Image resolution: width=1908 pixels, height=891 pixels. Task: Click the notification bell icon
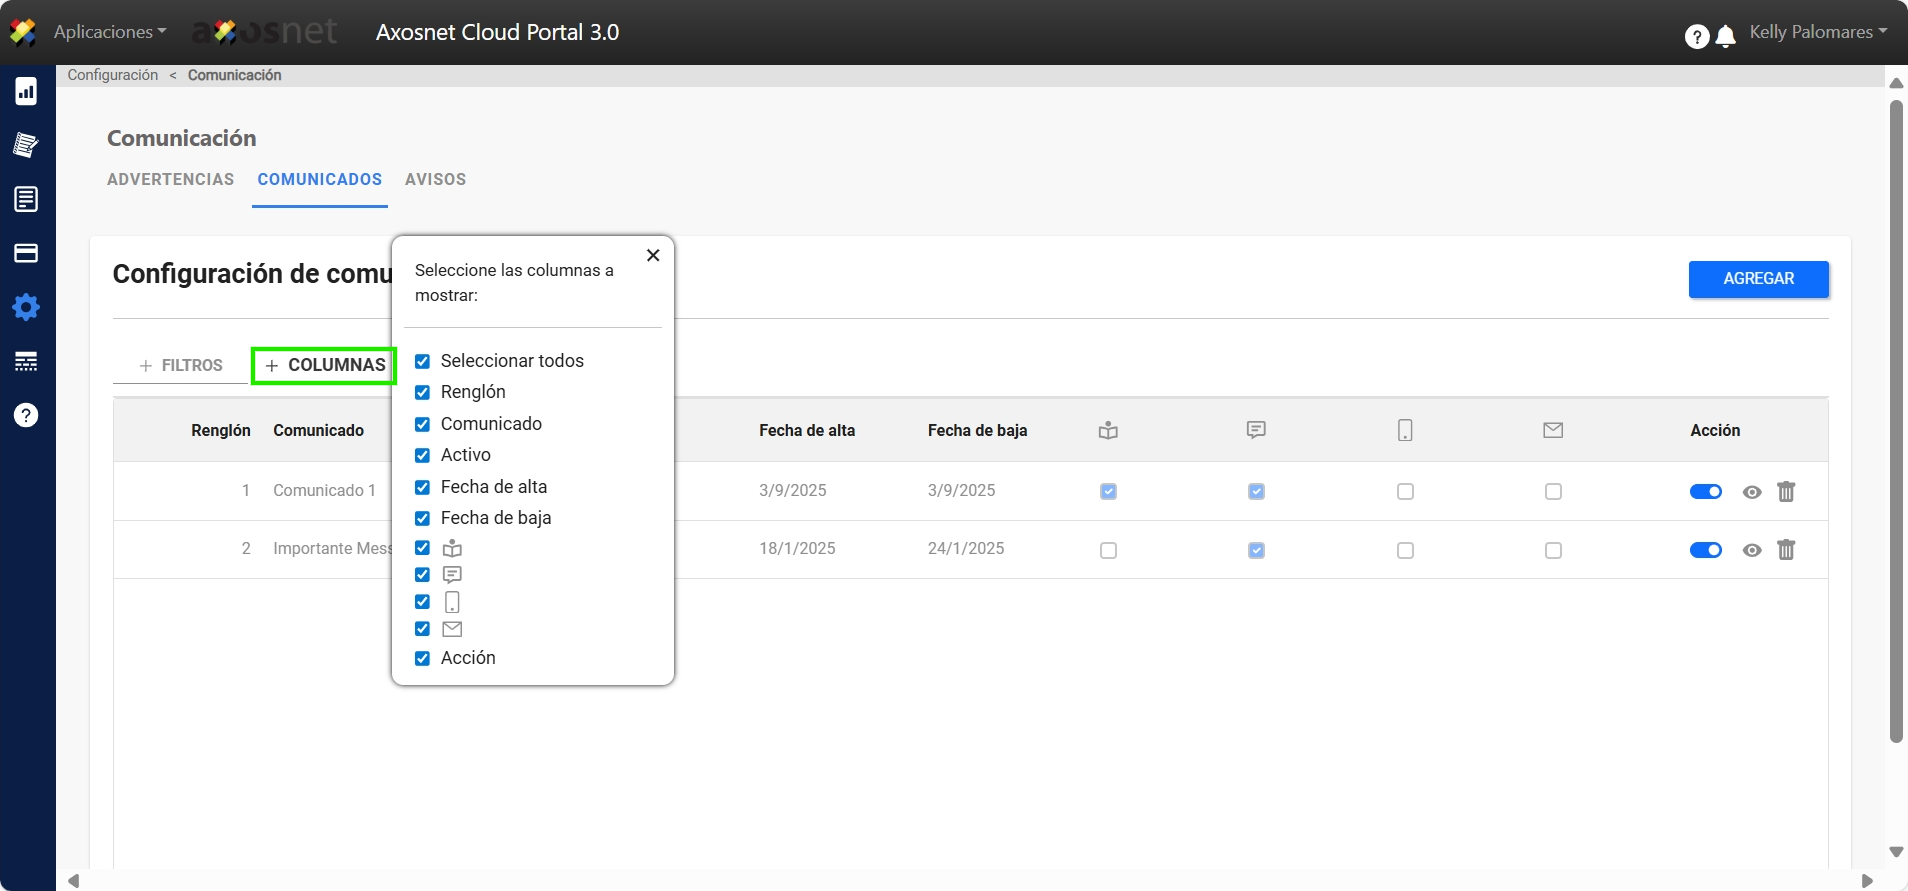(1725, 37)
